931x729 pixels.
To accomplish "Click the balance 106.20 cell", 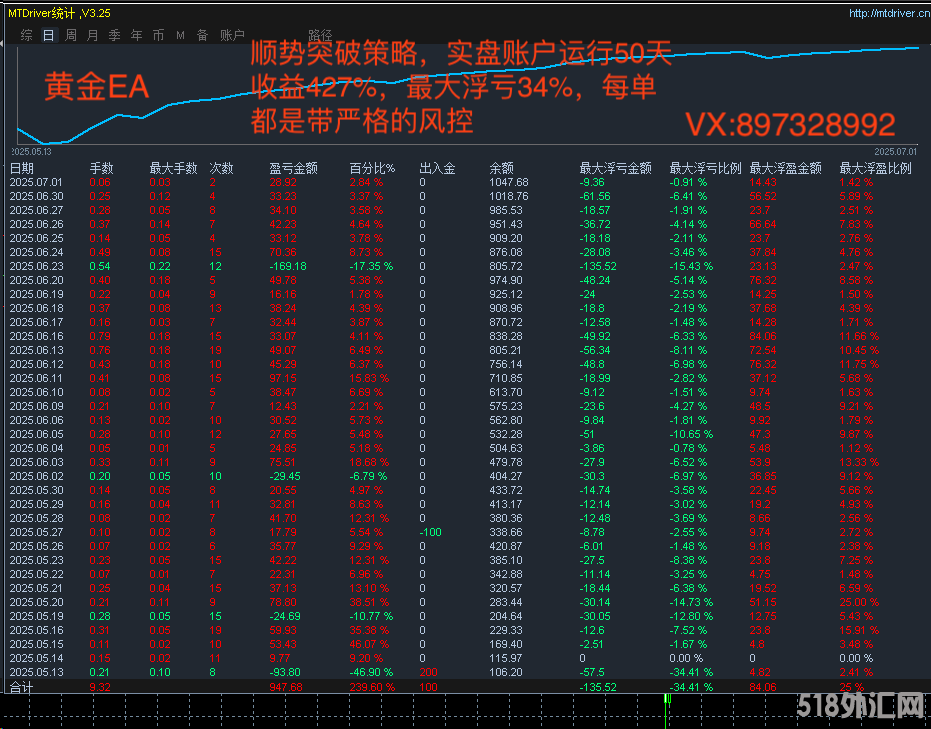I will point(506,673).
